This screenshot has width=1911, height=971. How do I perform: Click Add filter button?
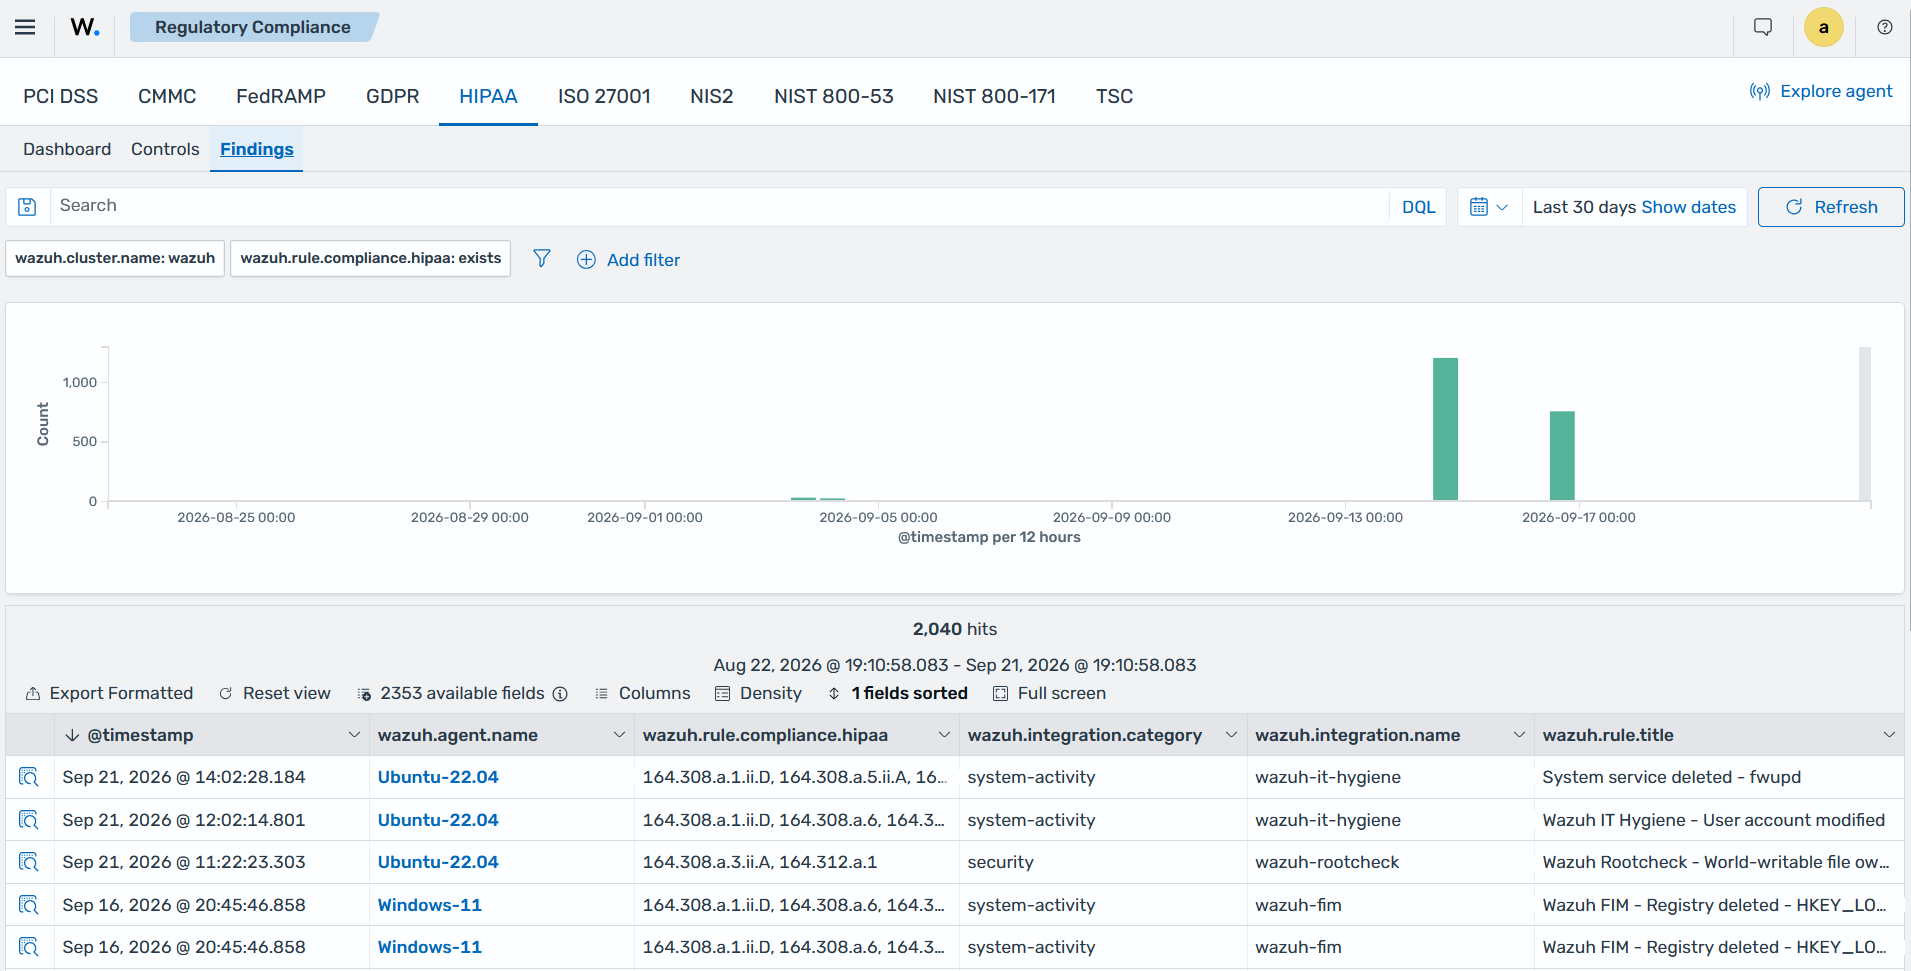(x=629, y=260)
